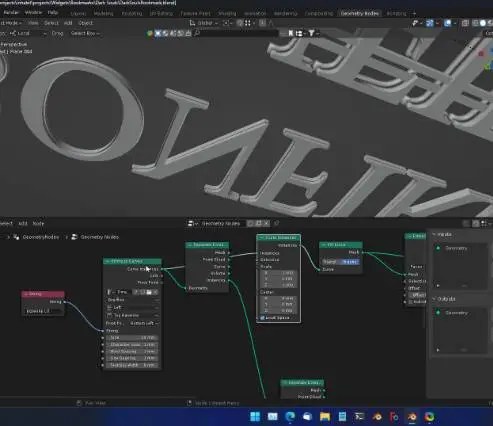493x426 pixels.
Task: Click the filter funnel icon in viewport header
Action: (311, 33)
